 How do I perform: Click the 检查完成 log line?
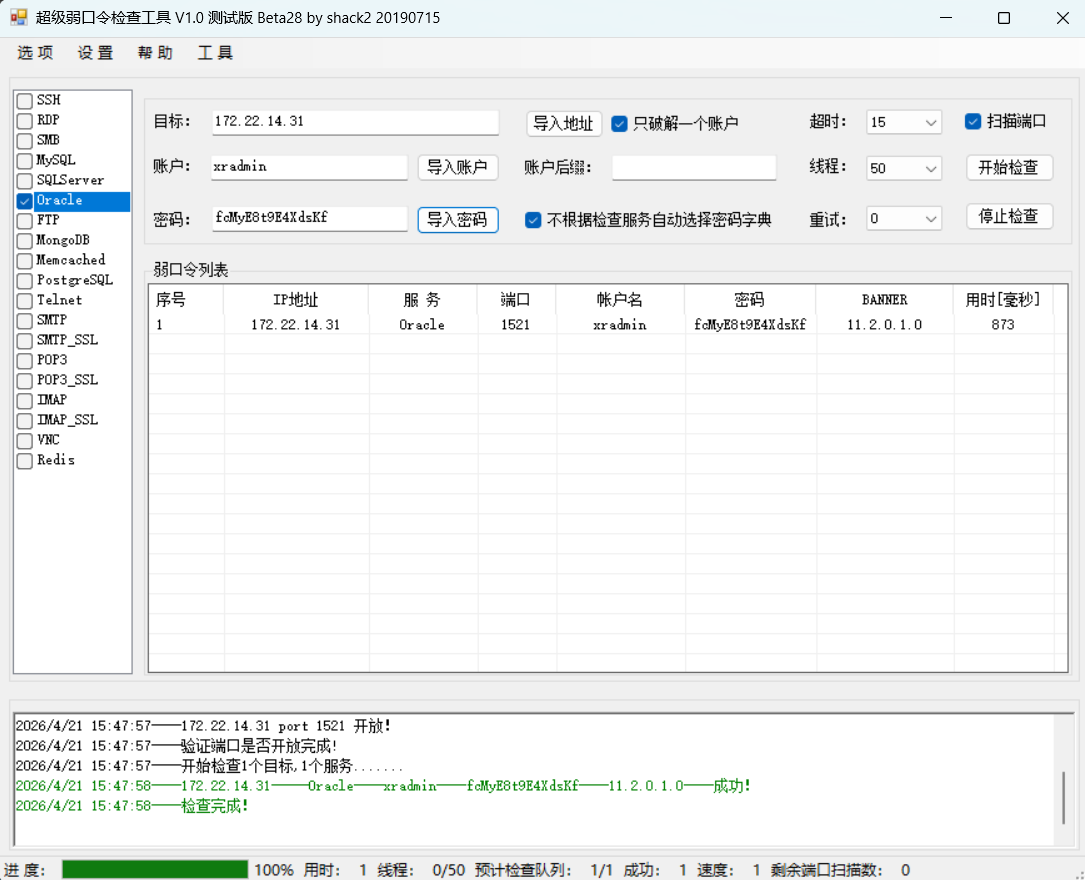click(131, 806)
